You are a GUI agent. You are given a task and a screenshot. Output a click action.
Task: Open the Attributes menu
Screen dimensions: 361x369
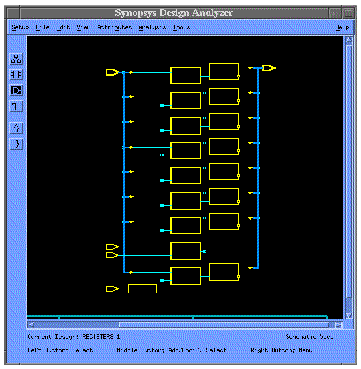[115, 27]
